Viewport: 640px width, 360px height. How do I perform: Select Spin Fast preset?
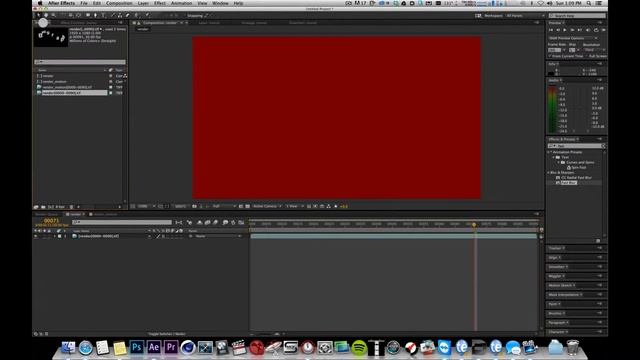click(x=579, y=167)
